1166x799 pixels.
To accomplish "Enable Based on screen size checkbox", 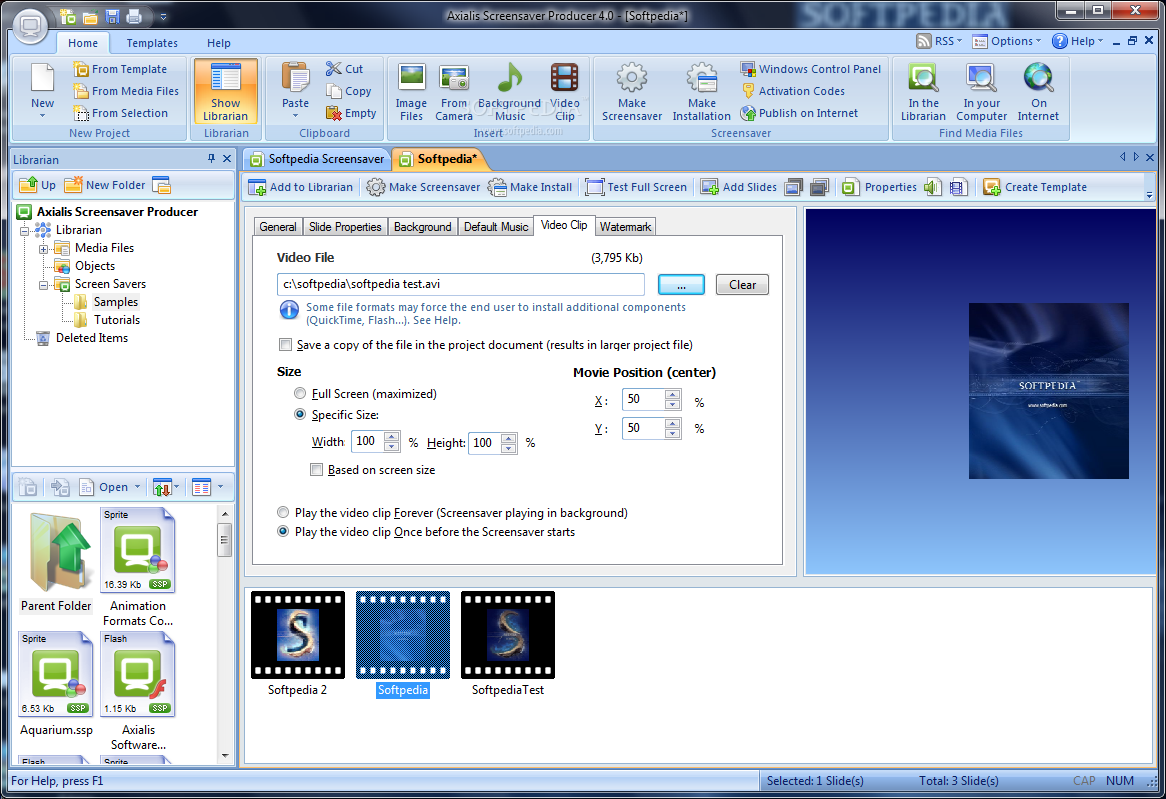I will (x=317, y=469).
